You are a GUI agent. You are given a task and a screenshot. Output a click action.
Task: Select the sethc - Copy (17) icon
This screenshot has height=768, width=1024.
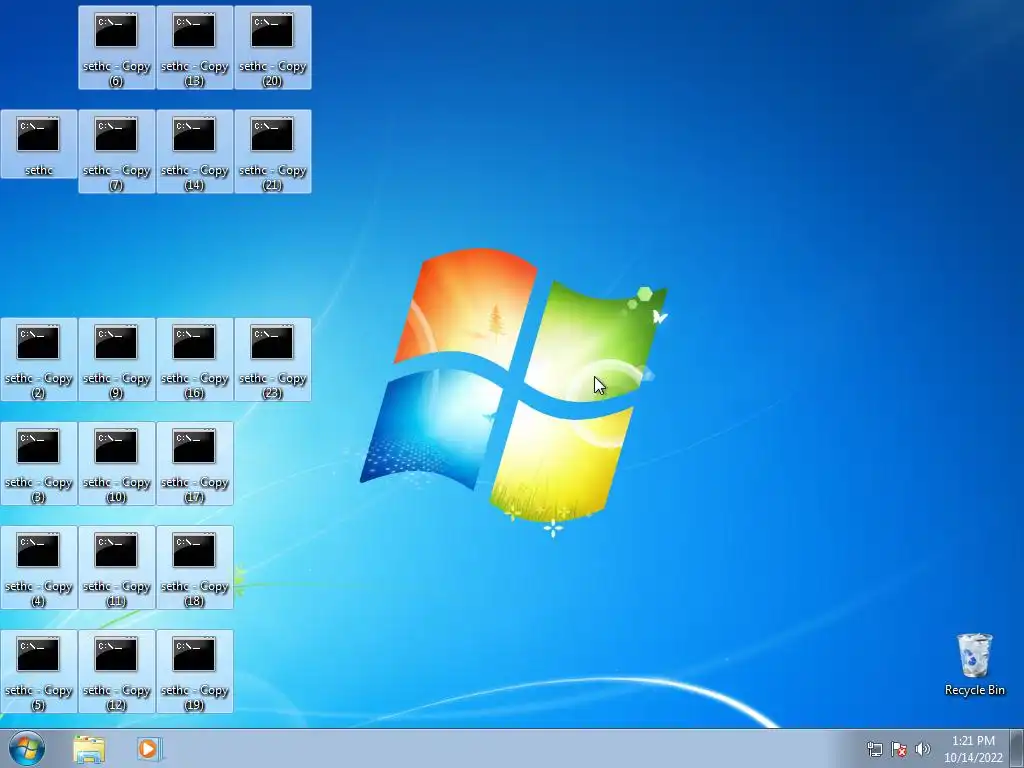[x=195, y=464]
